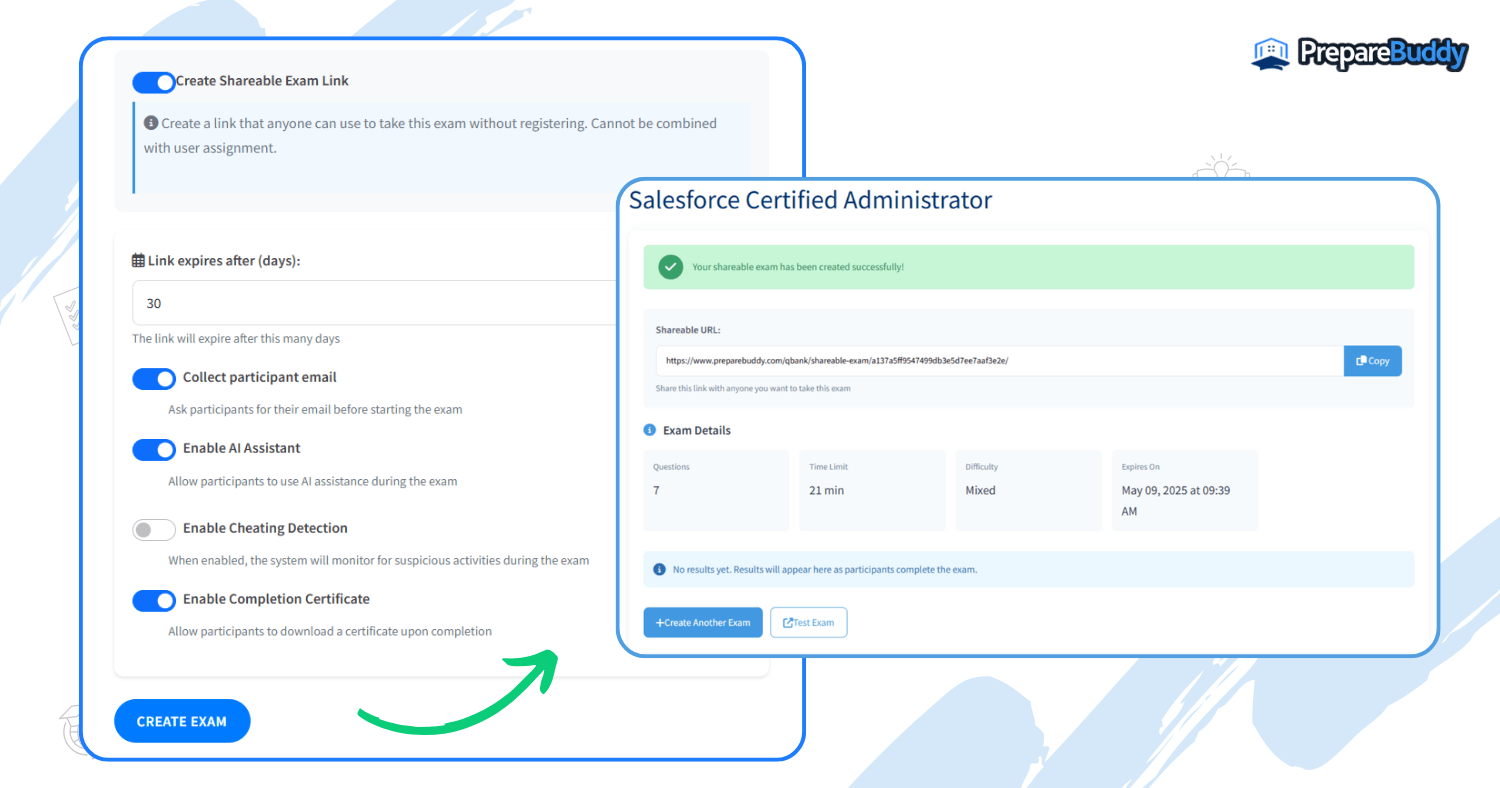Image resolution: width=1500 pixels, height=788 pixels.
Task: Disable Create Shareable Exam Link toggle
Action: click(x=153, y=81)
